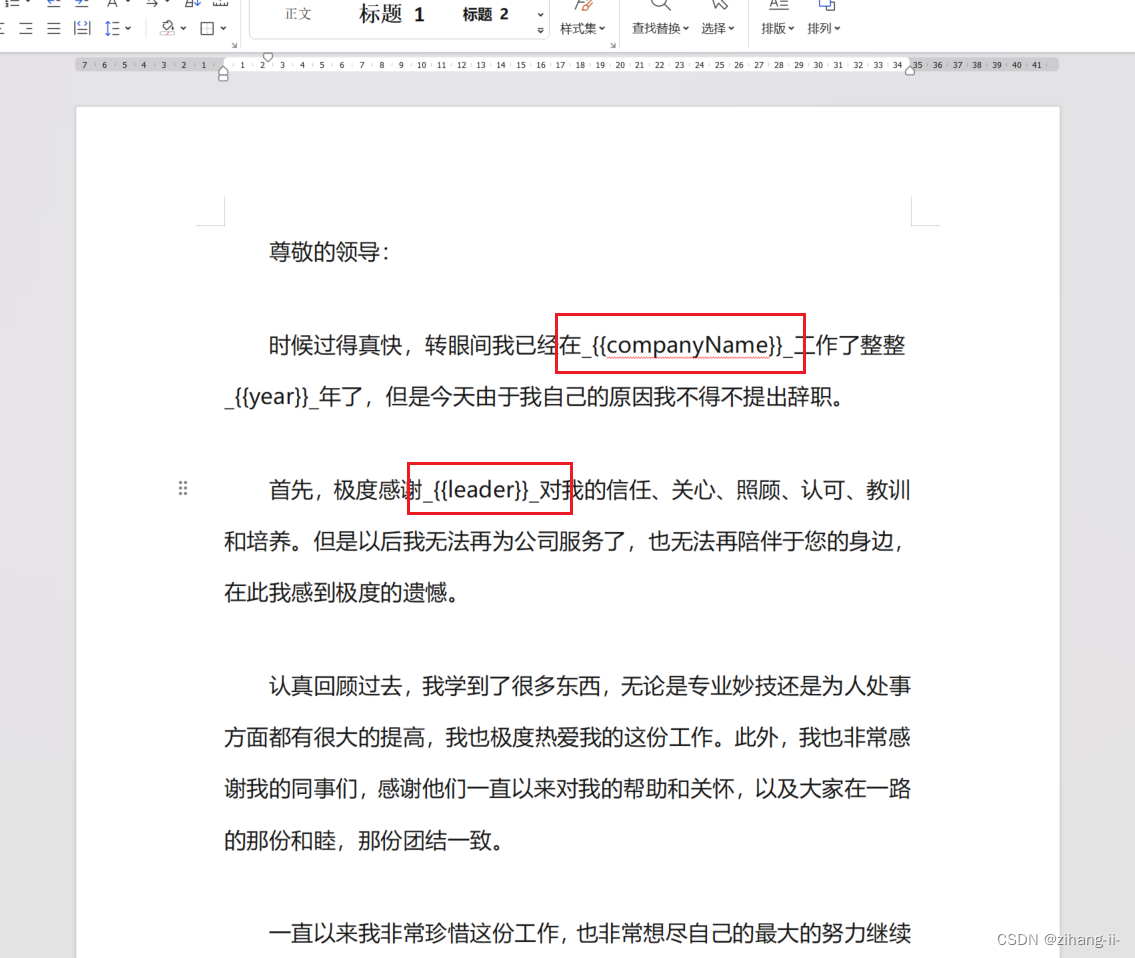The image size is (1135, 958).
Task: Apply distributed alignment to the paragraph
Action: click(82, 28)
